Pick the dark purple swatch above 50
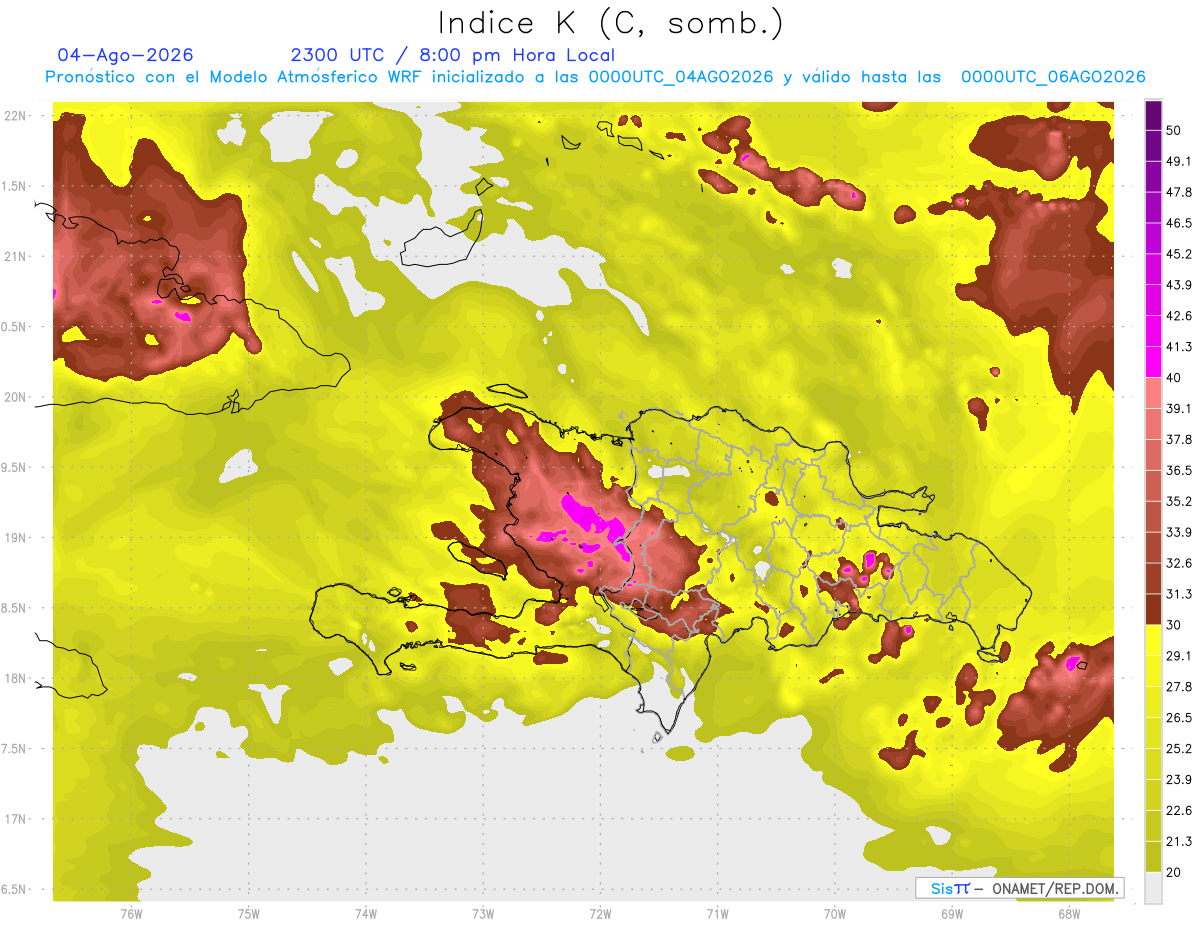 click(1153, 116)
